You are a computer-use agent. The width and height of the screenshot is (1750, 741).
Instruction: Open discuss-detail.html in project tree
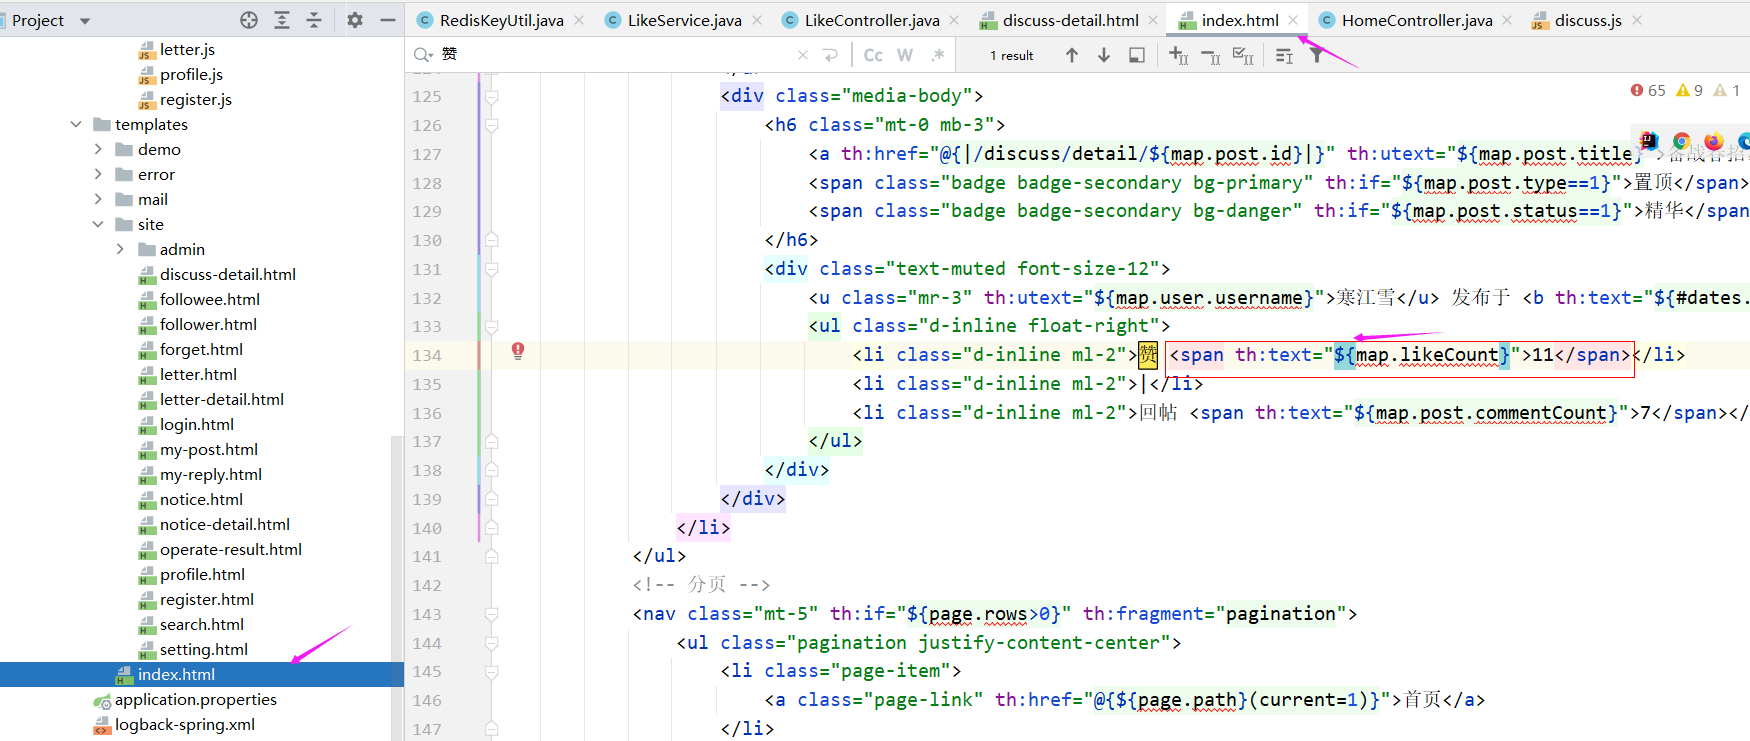(228, 274)
